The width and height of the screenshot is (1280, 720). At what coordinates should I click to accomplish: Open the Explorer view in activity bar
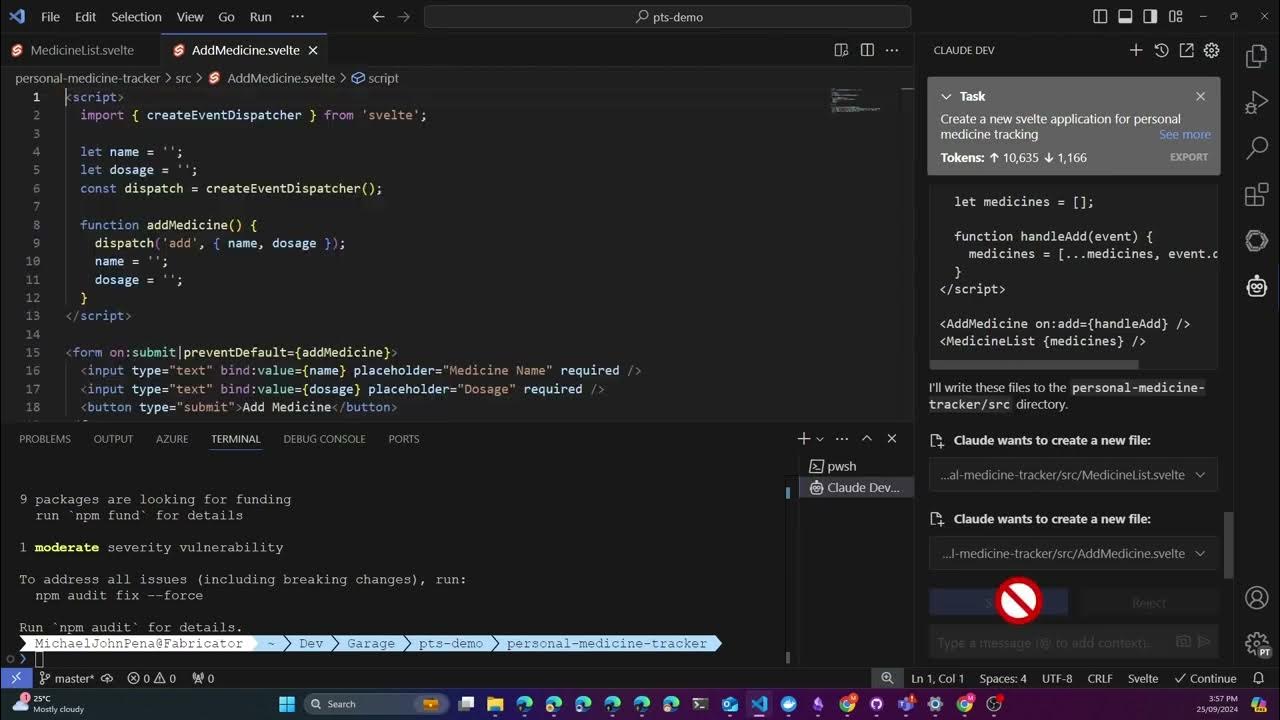pyautogui.click(x=1257, y=57)
